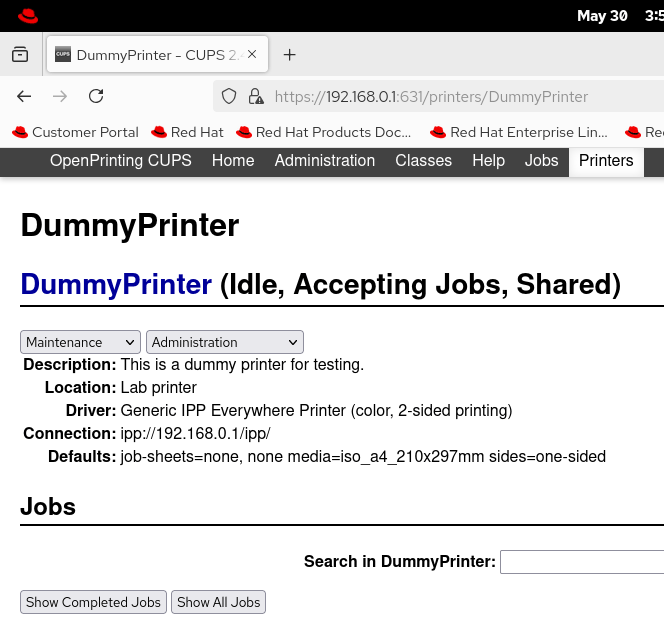The width and height of the screenshot is (664, 630).
Task: Open the Administration nav tab
Action: tap(325, 161)
